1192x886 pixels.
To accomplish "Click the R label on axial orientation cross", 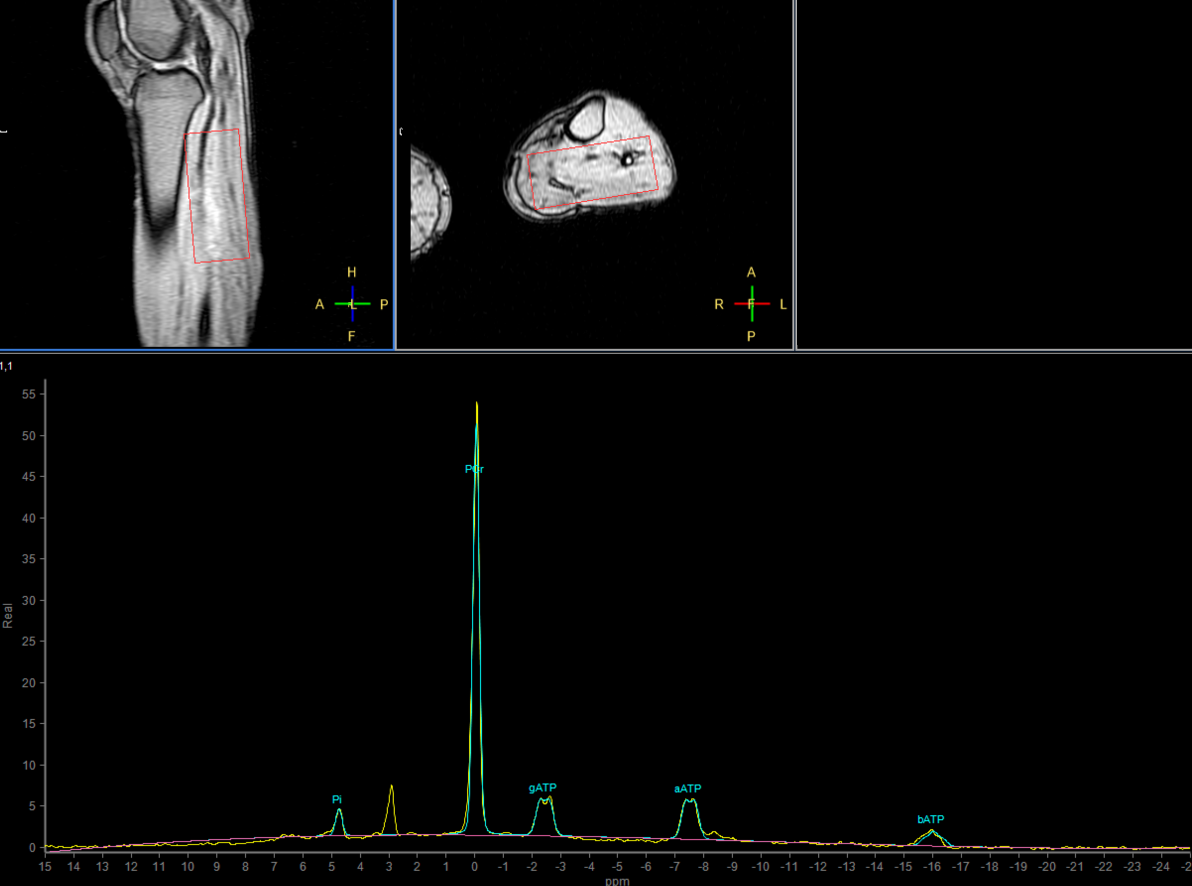I will click(x=718, y=304).
